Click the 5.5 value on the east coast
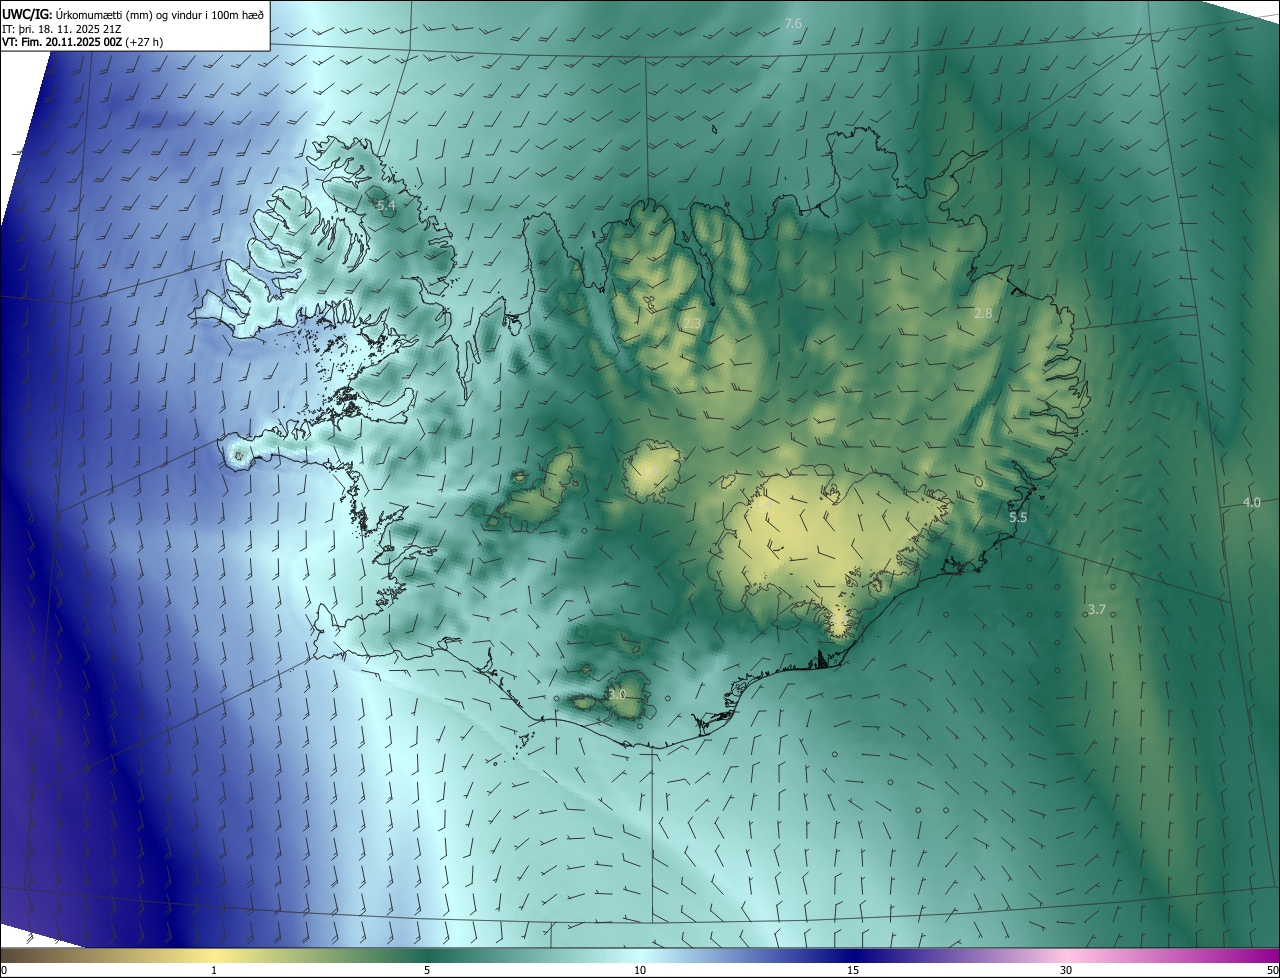The width and height of the screenshot is (1280, 978). [x=1018, y=518]
